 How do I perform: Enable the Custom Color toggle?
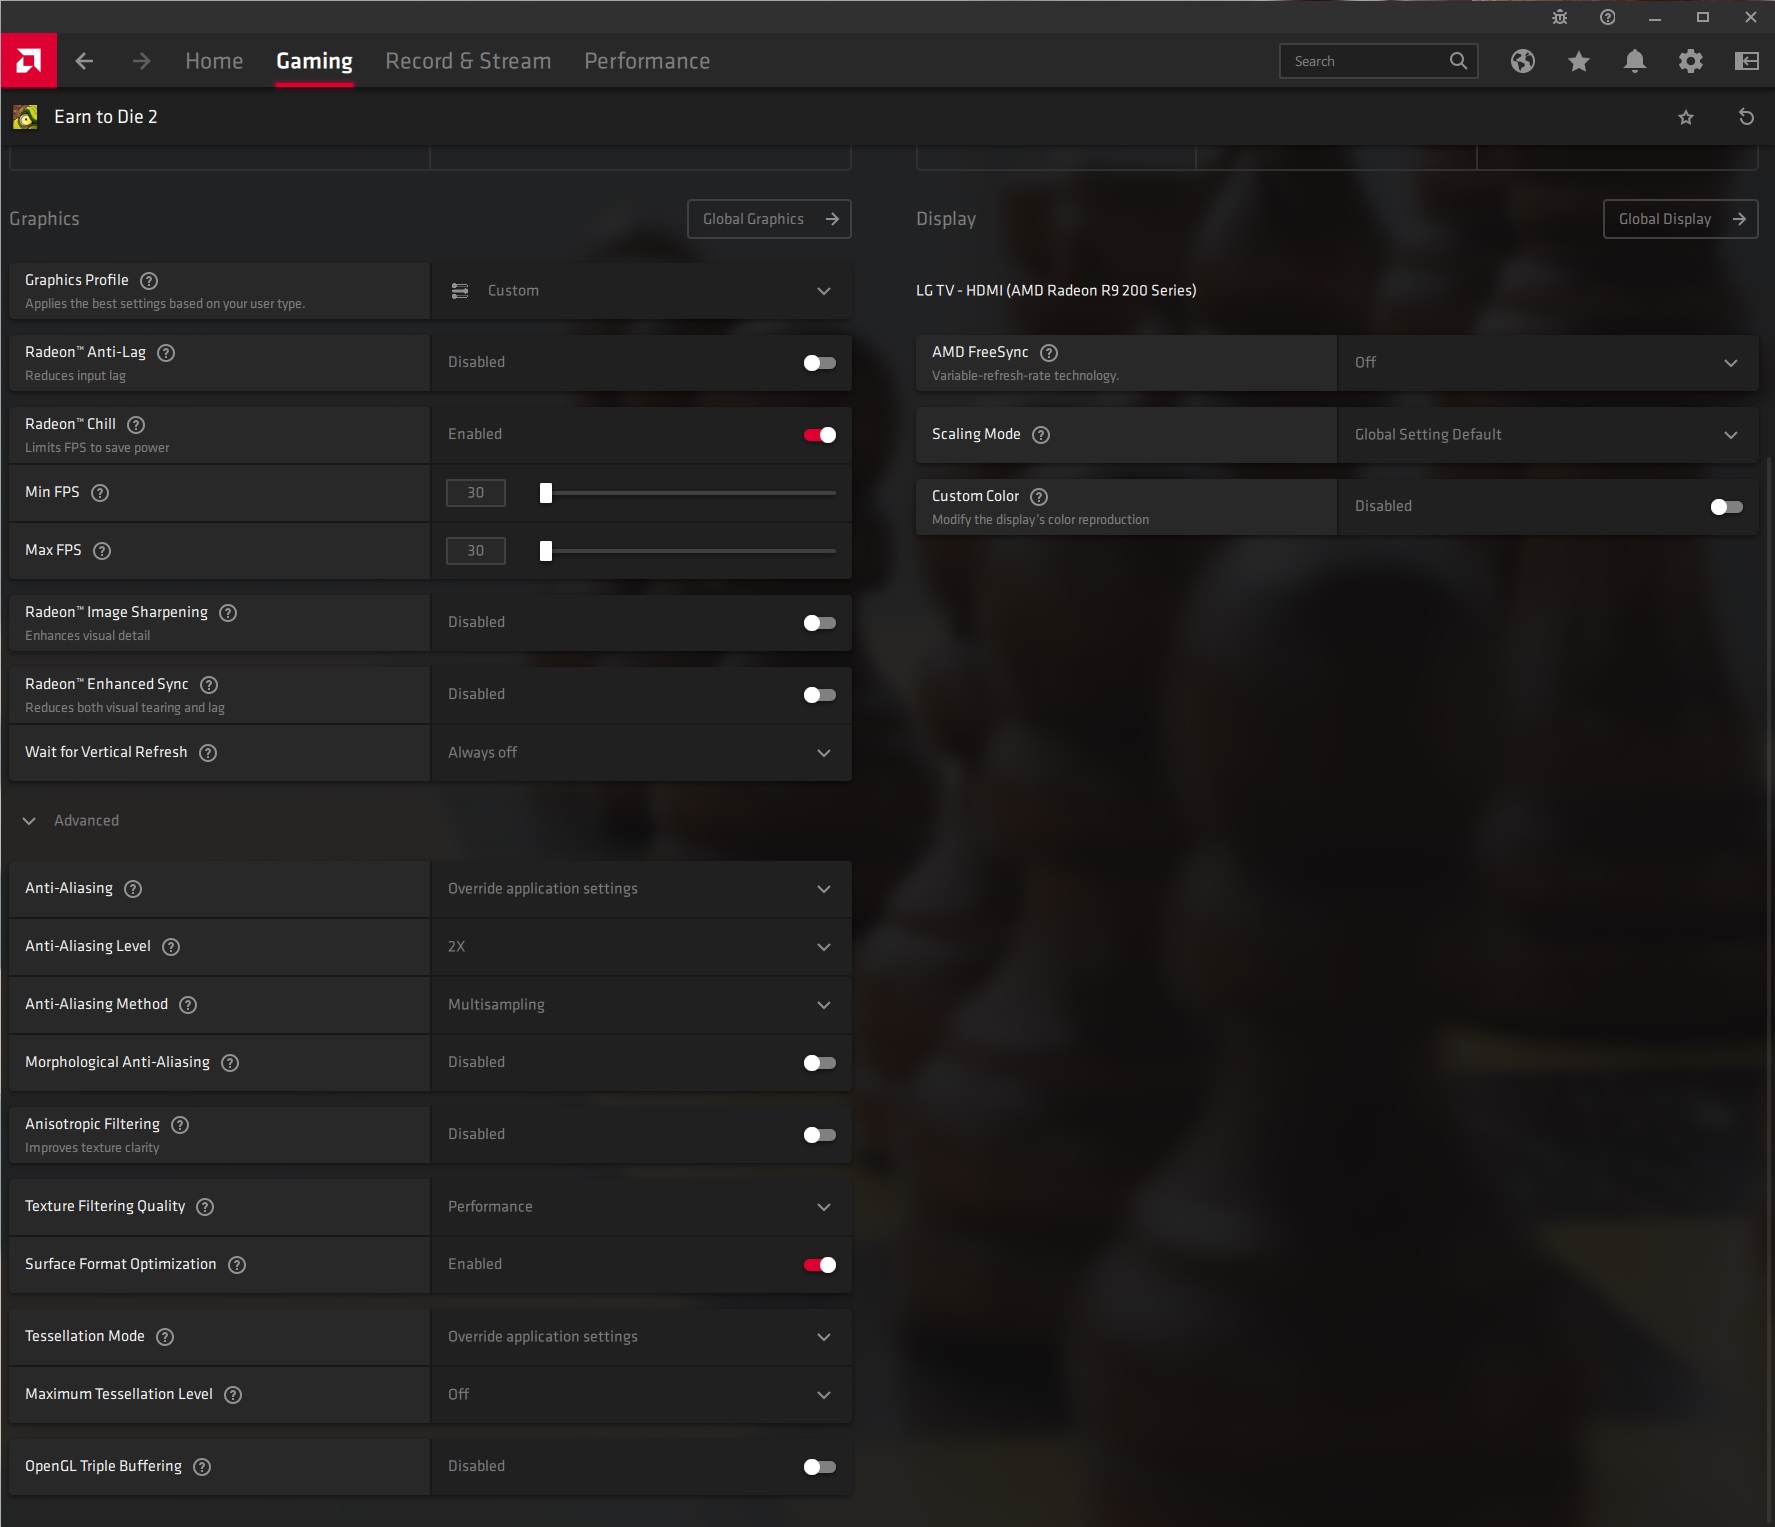pyautogui.click(x=1727, y=507)
